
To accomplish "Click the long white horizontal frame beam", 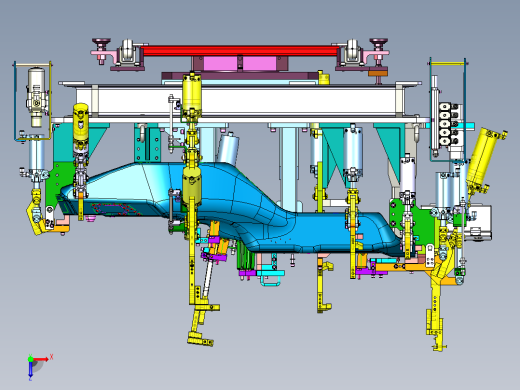I will tap(239, 100).
